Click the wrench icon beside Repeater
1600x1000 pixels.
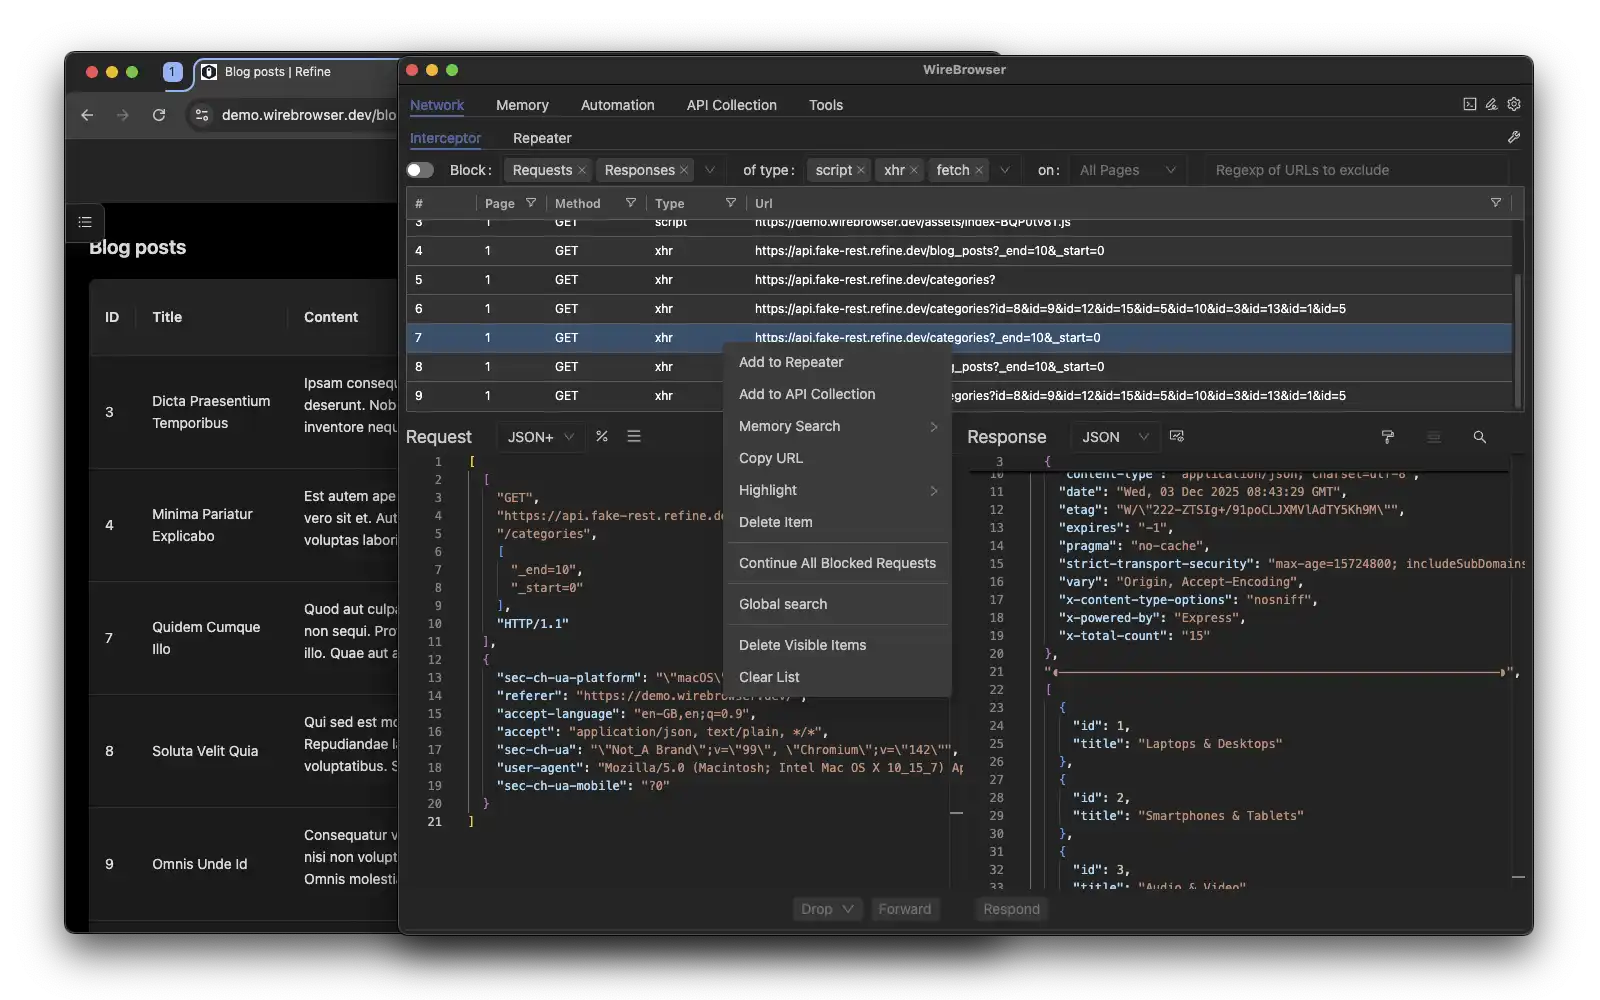[x=1514, y=138]
